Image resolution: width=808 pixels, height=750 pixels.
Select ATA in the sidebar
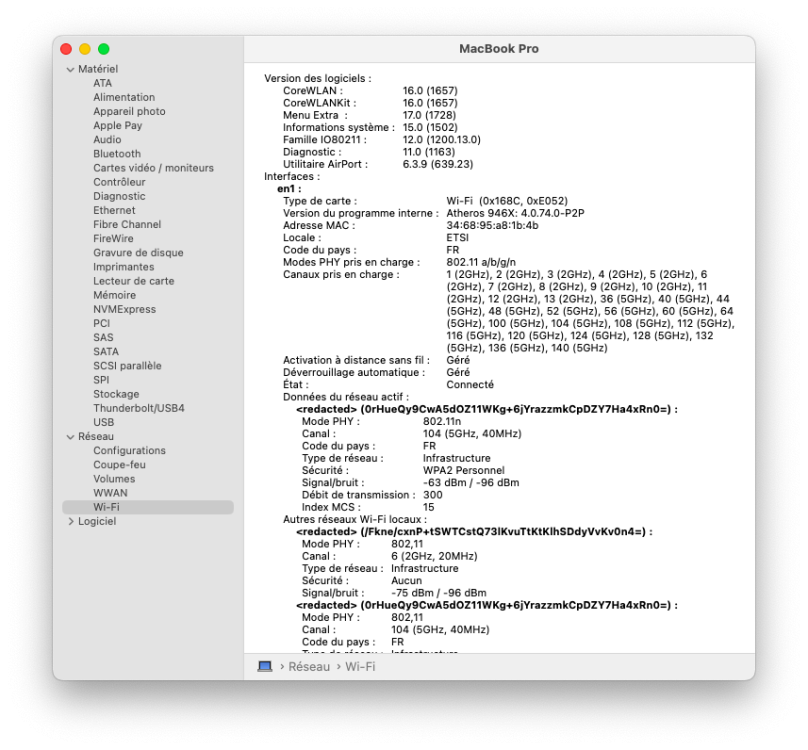coord(103,84)
